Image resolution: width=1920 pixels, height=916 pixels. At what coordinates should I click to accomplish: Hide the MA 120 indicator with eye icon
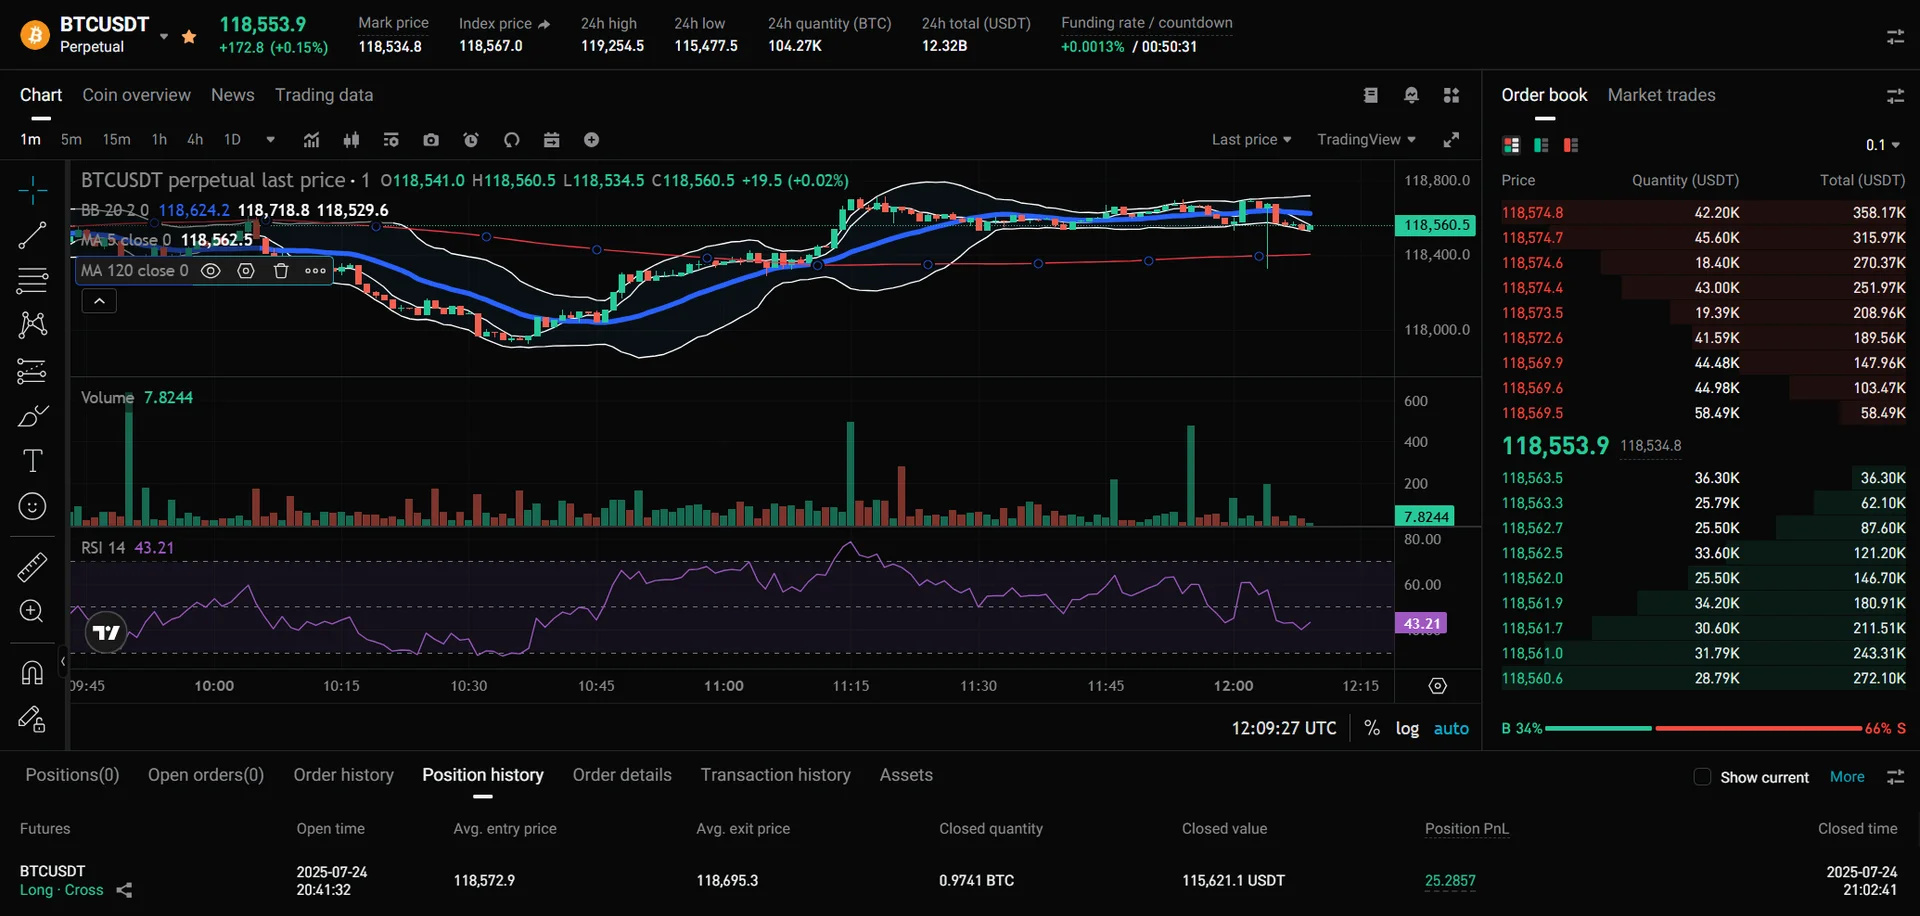pyautogui.click(x=210, y=271)
